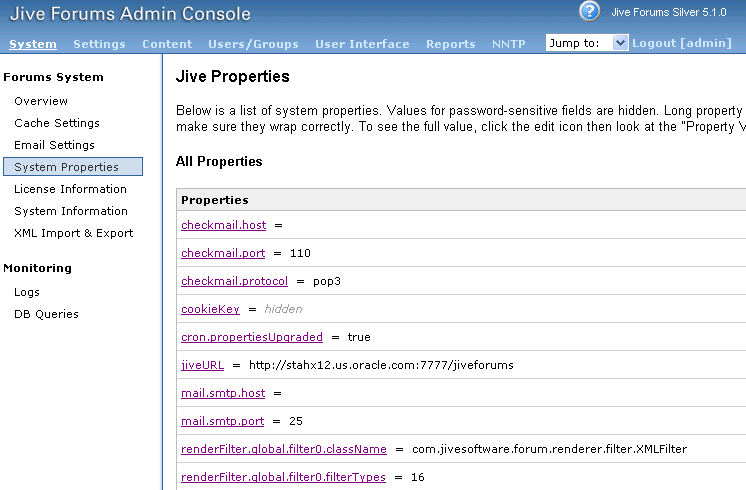Click the cookieKey property link
746x490 pixels.
[x=210, y=309]
